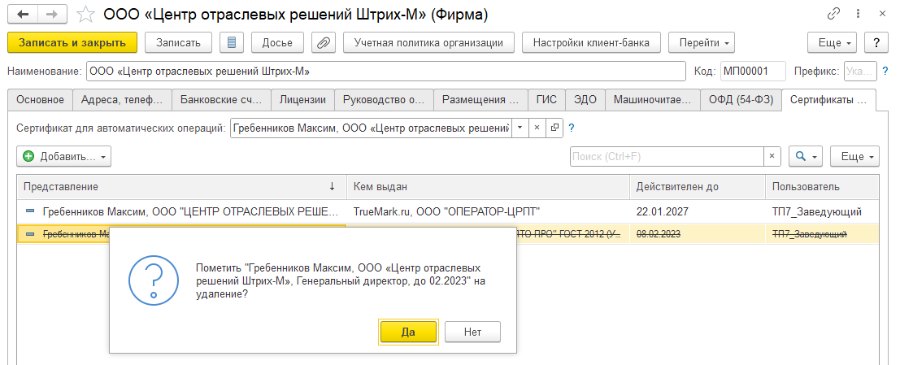Click the Пользователь column header
The width and height of the screenshot is (900, 365).
[x=822, y=187]
